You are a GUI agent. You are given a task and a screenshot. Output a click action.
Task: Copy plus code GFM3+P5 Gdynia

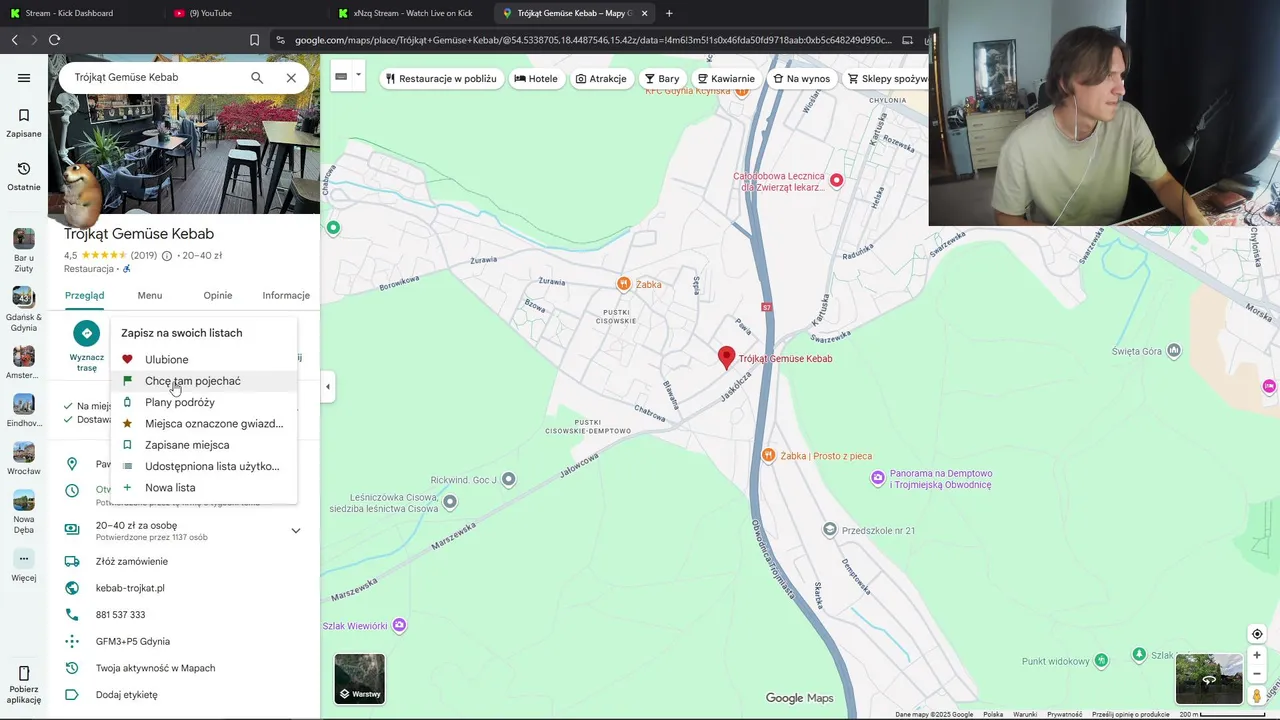pyautogui.click(x=133, y=642)
